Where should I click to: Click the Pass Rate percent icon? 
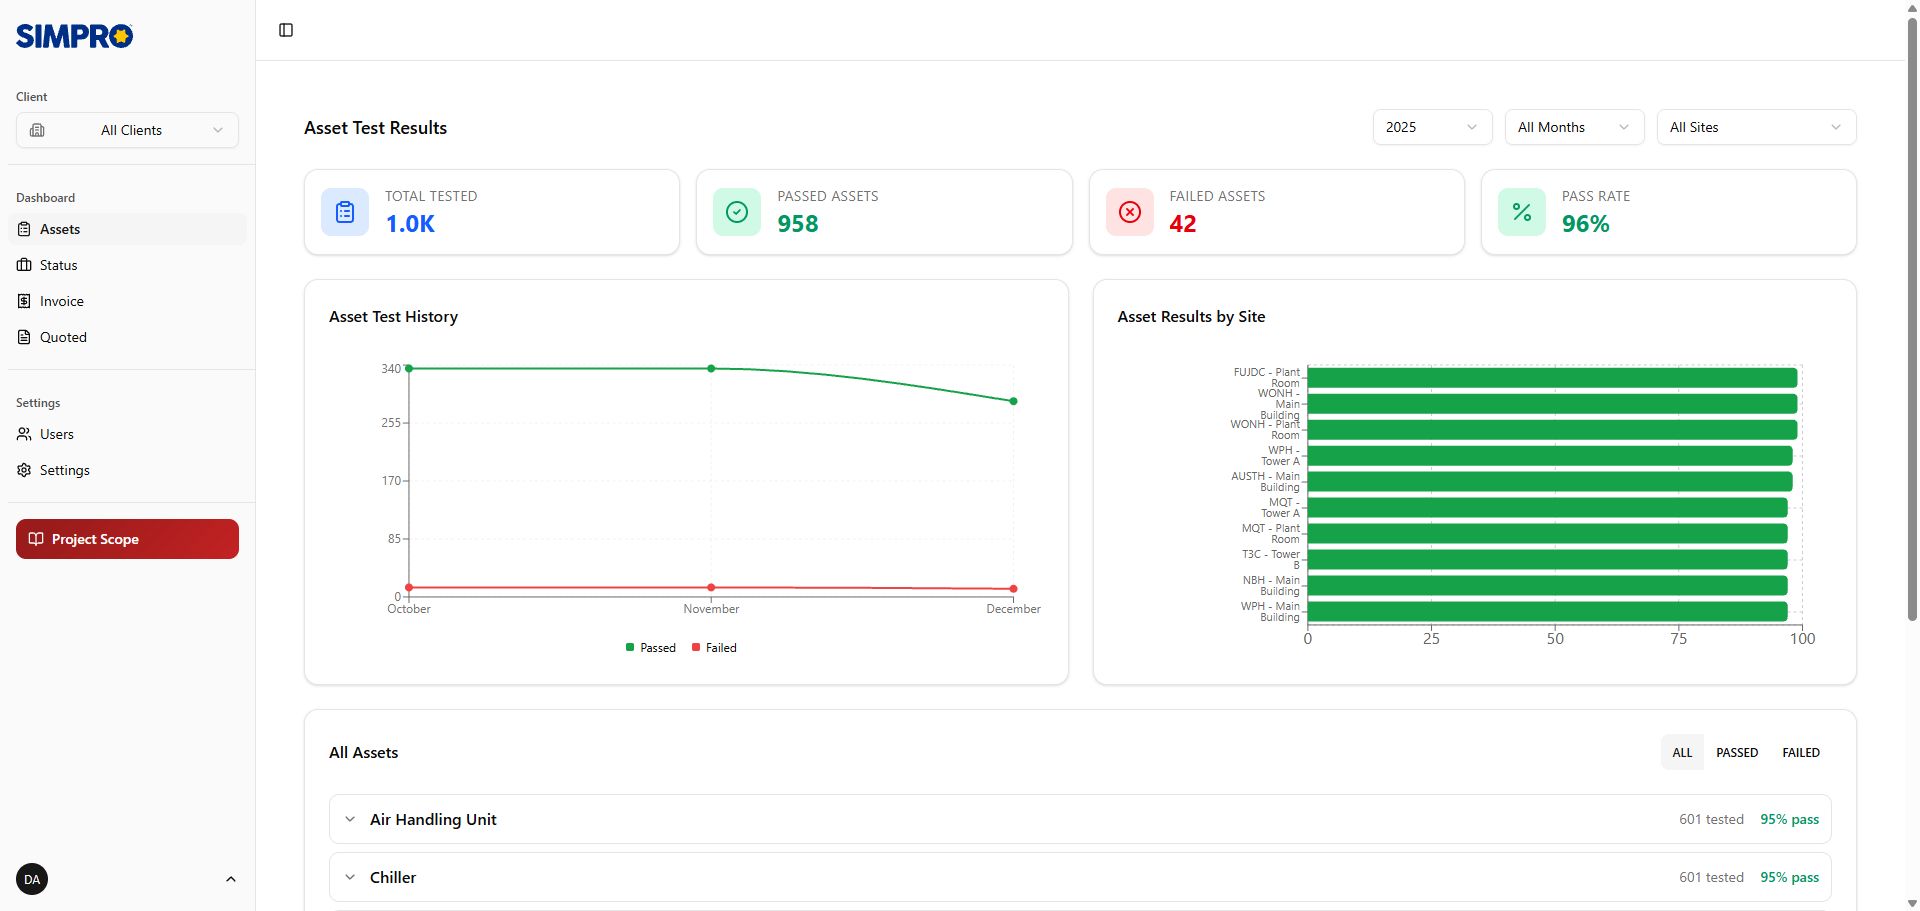(x=1522, y=212)
